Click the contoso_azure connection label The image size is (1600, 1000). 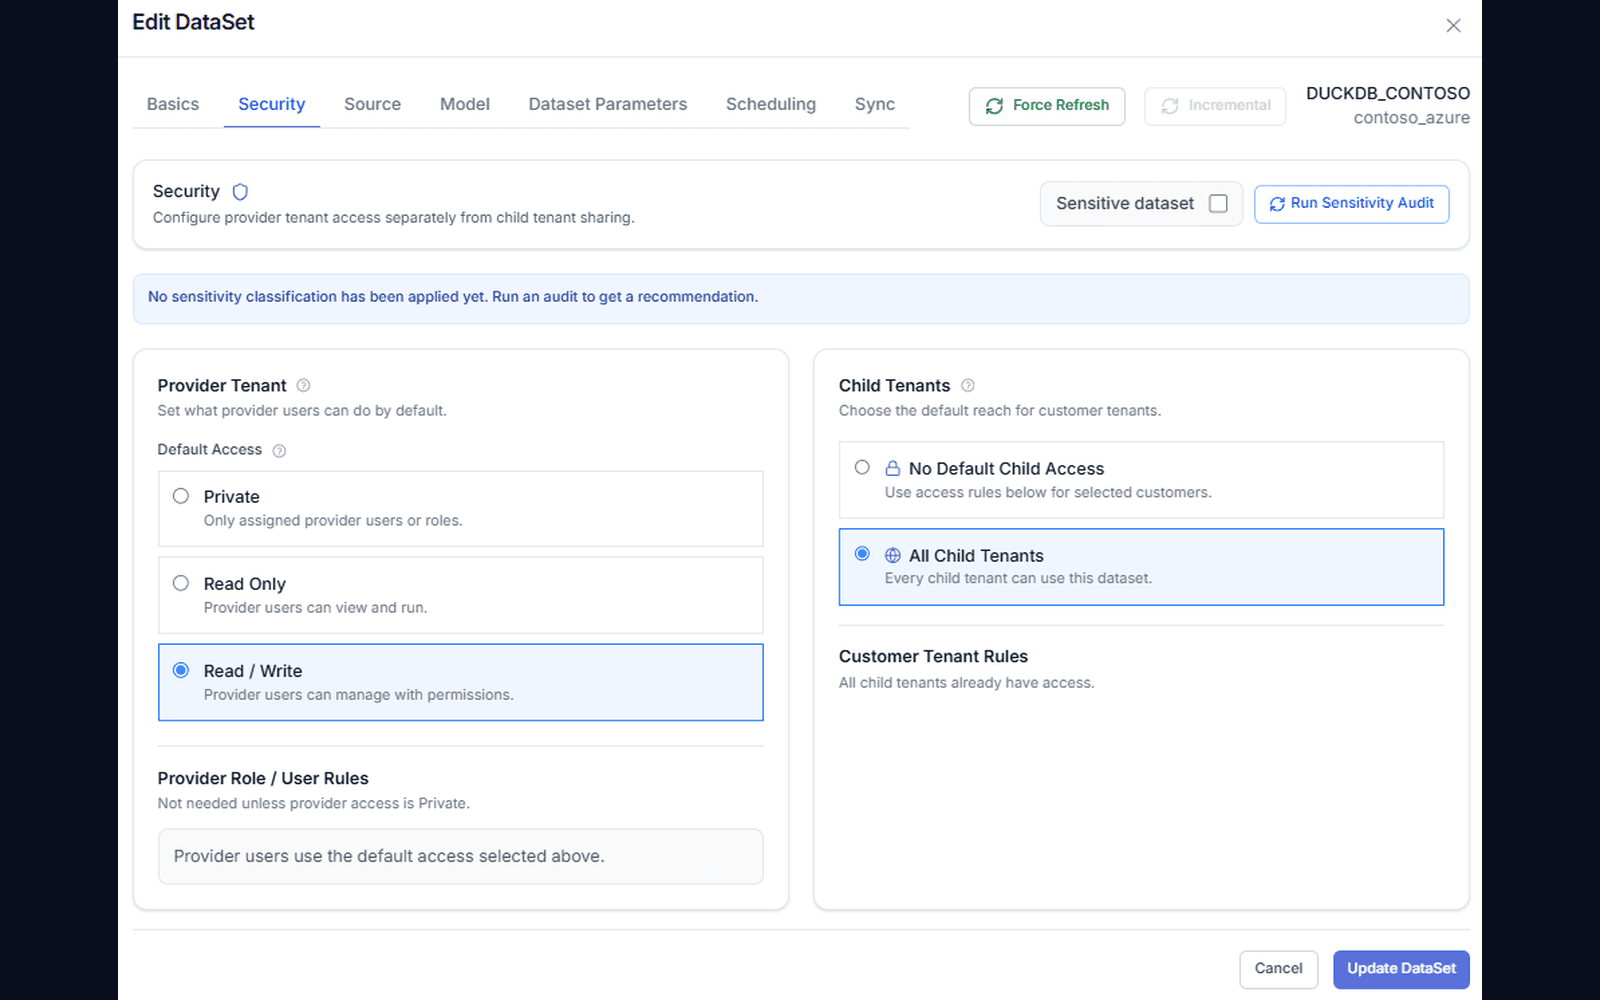point(1412,118)
